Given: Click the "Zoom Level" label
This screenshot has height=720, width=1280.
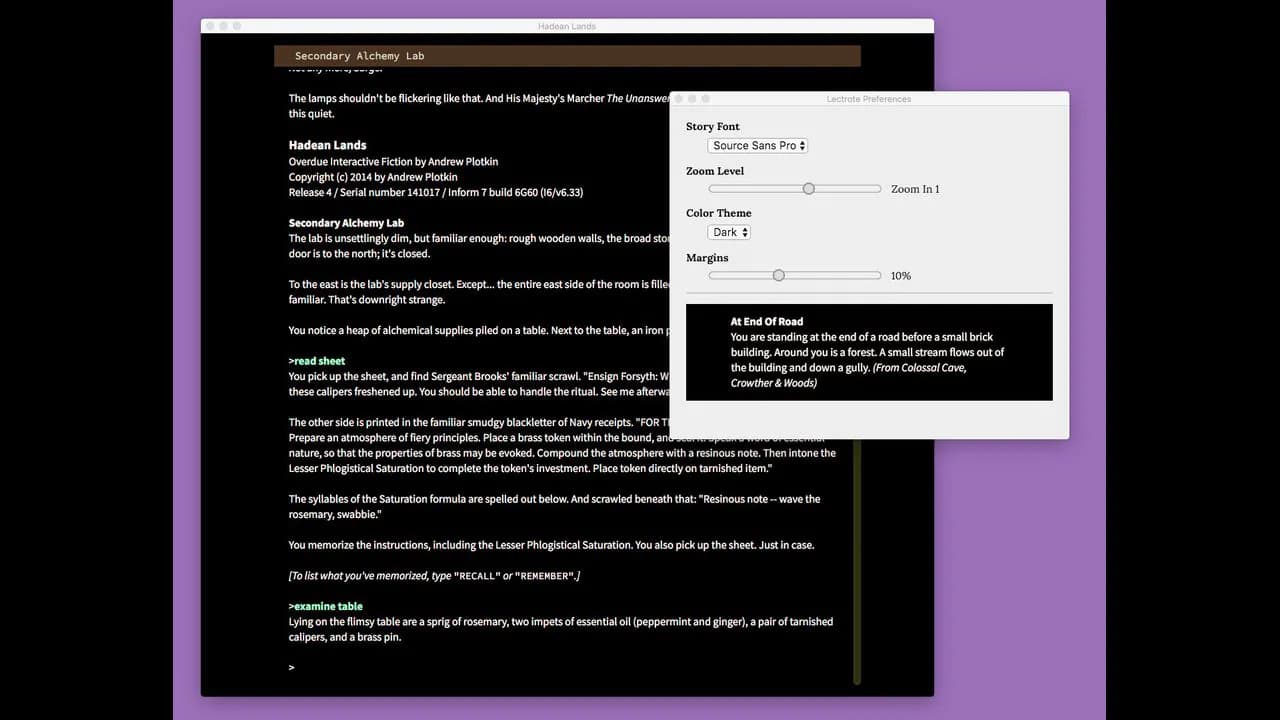Looking at the screenshot, I should pos(715,171).
